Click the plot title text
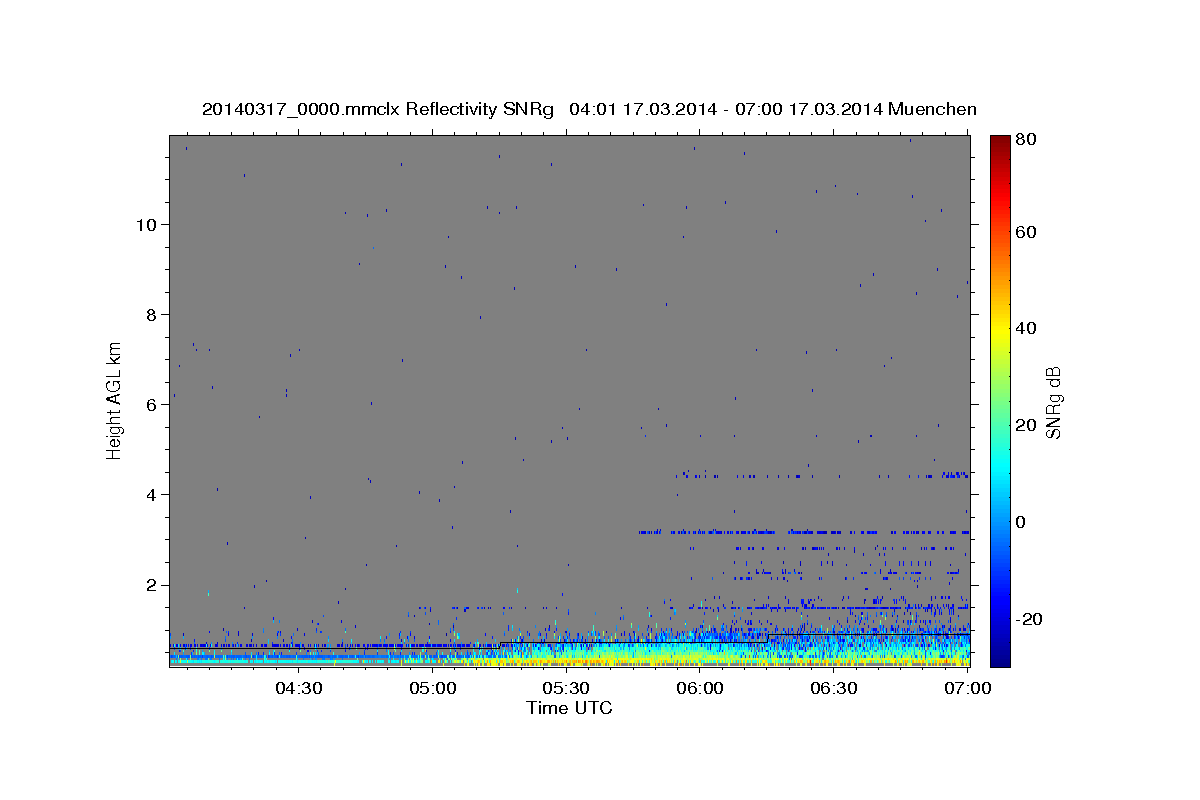 (x=589, y=109)
